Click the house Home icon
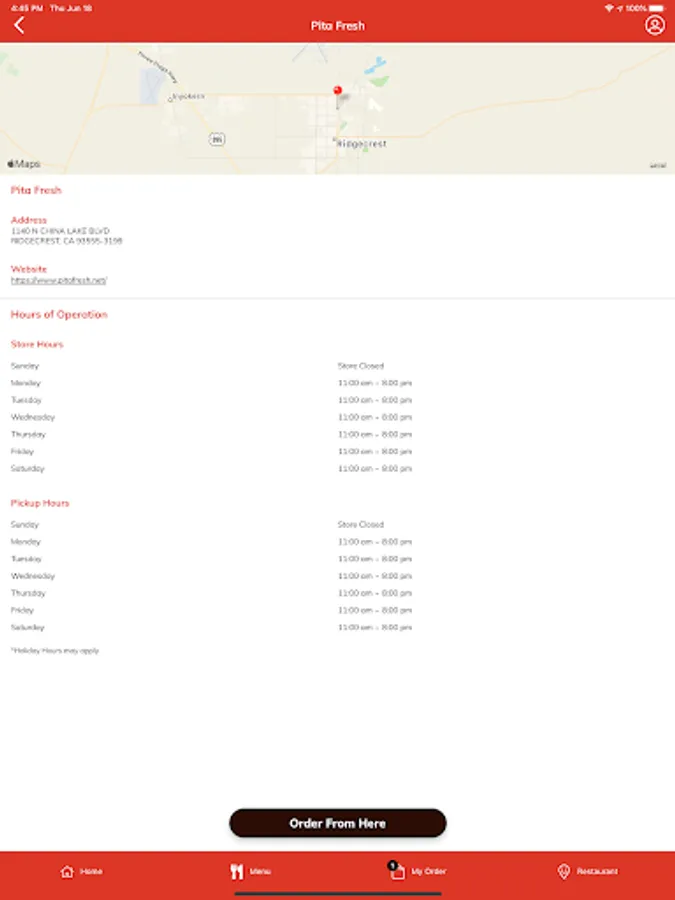This screenshot has width=675, height=900. pos(67,871)
